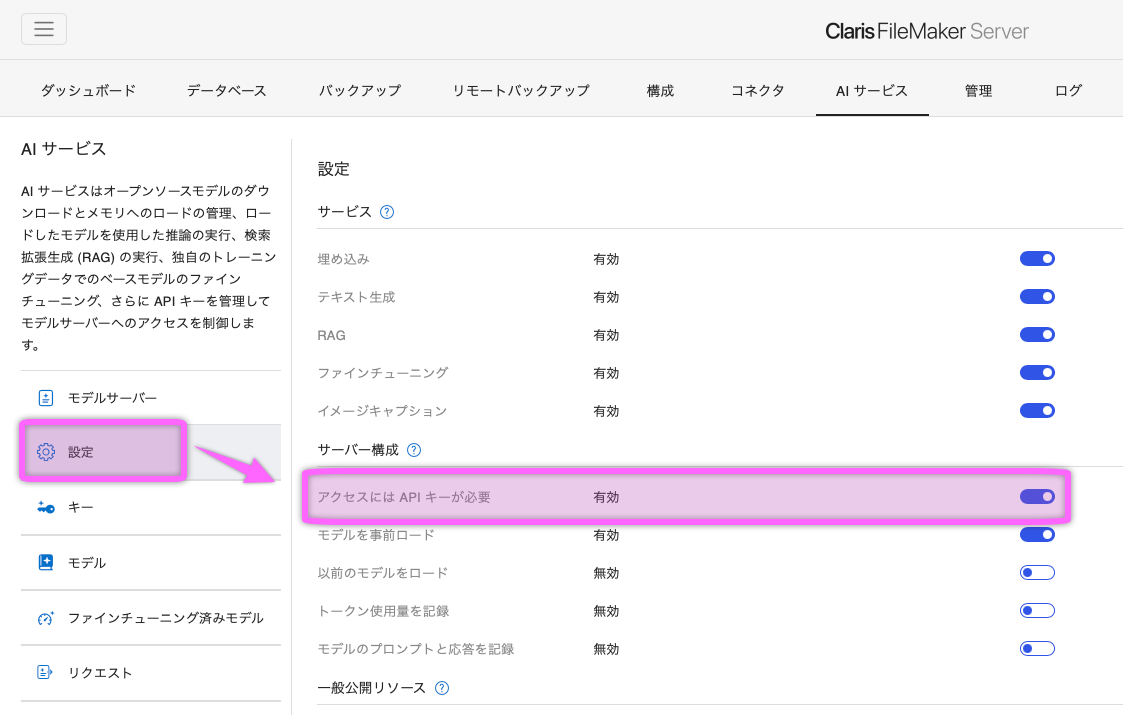Click the 設定 gear icon
This screenshot has height=715, width=1123.
point(46,452)
